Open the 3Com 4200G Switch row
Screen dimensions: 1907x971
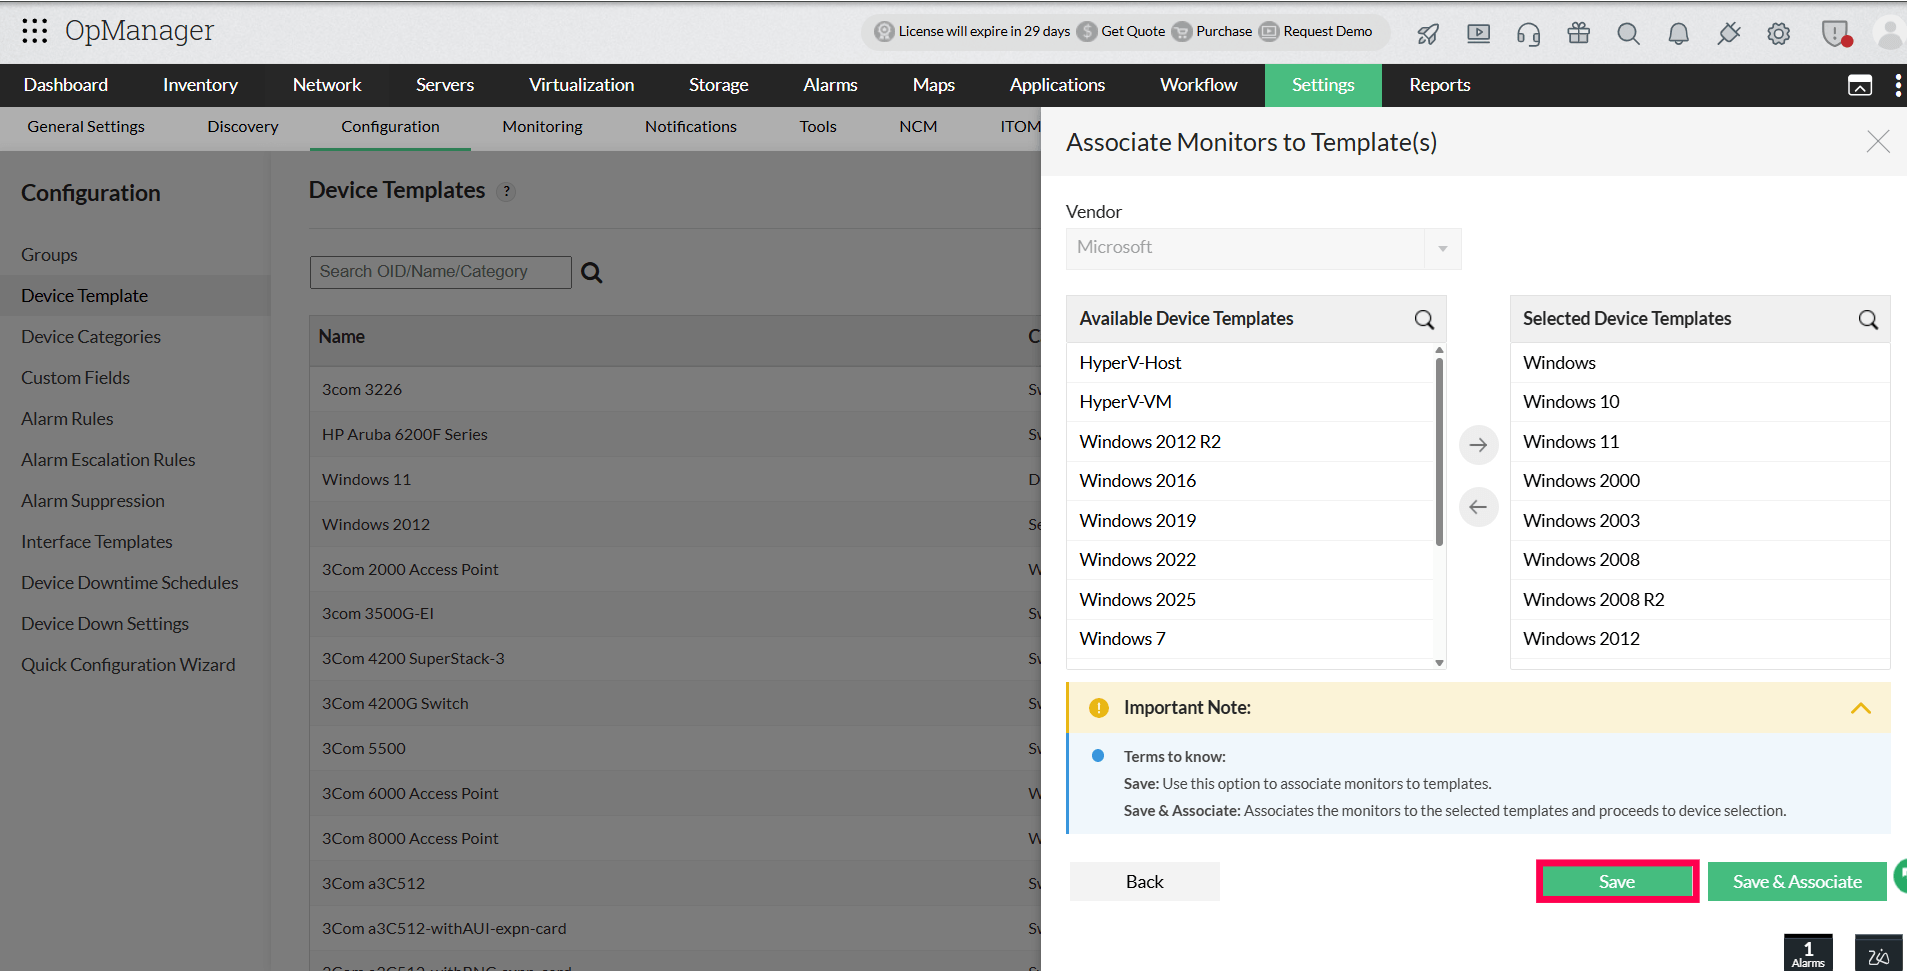675,704
